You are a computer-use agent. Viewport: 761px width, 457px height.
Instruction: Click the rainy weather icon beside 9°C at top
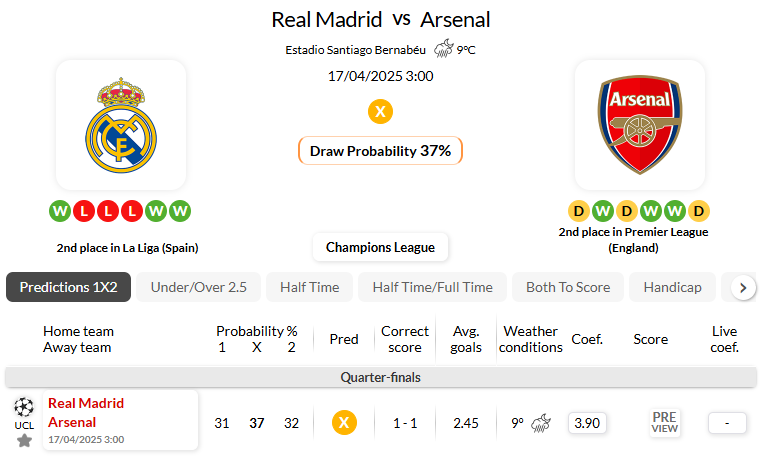tap(443, 49)
